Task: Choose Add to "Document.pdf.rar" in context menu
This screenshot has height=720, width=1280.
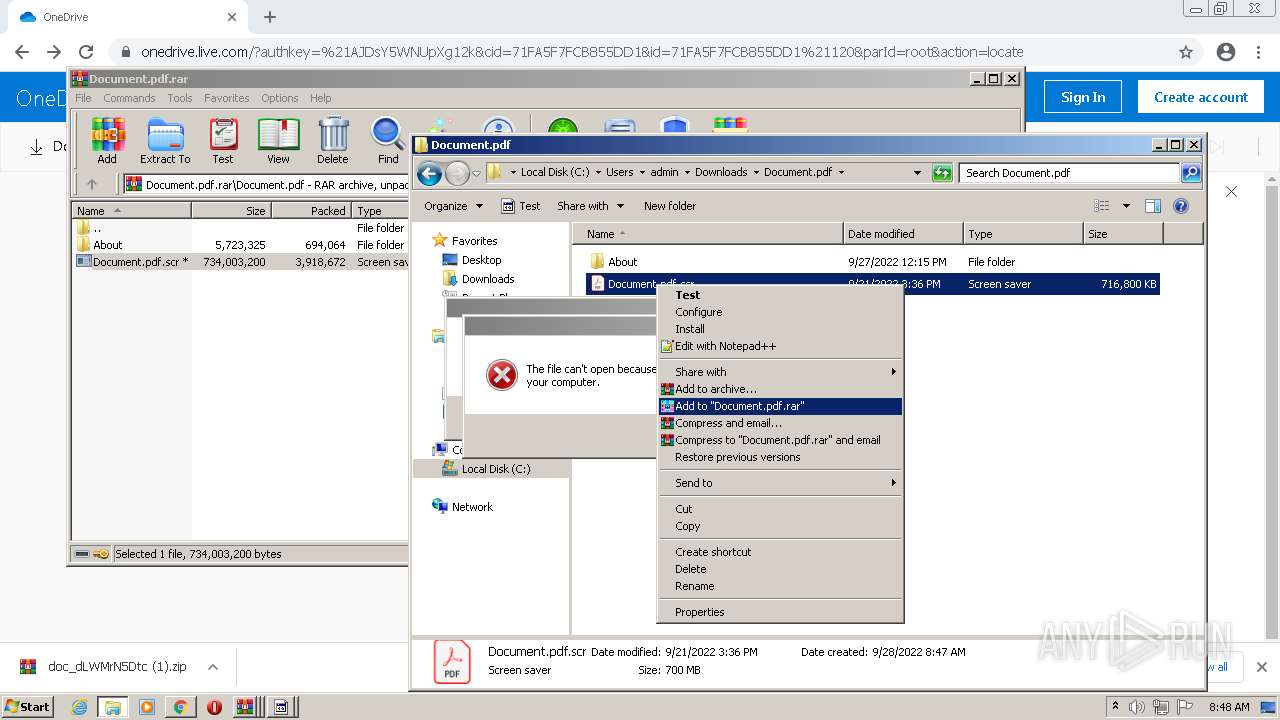Action: [x=780, y=406]
